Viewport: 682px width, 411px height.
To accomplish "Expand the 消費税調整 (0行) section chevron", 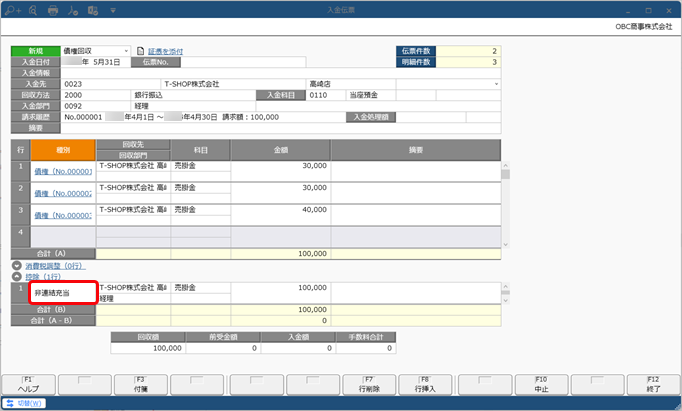I will tap(17, 266).
